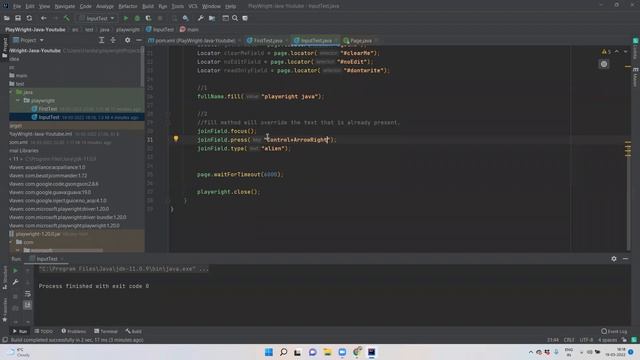640x360 pixels.
Task: Click the Windows Start button
Action: (269, 352)
